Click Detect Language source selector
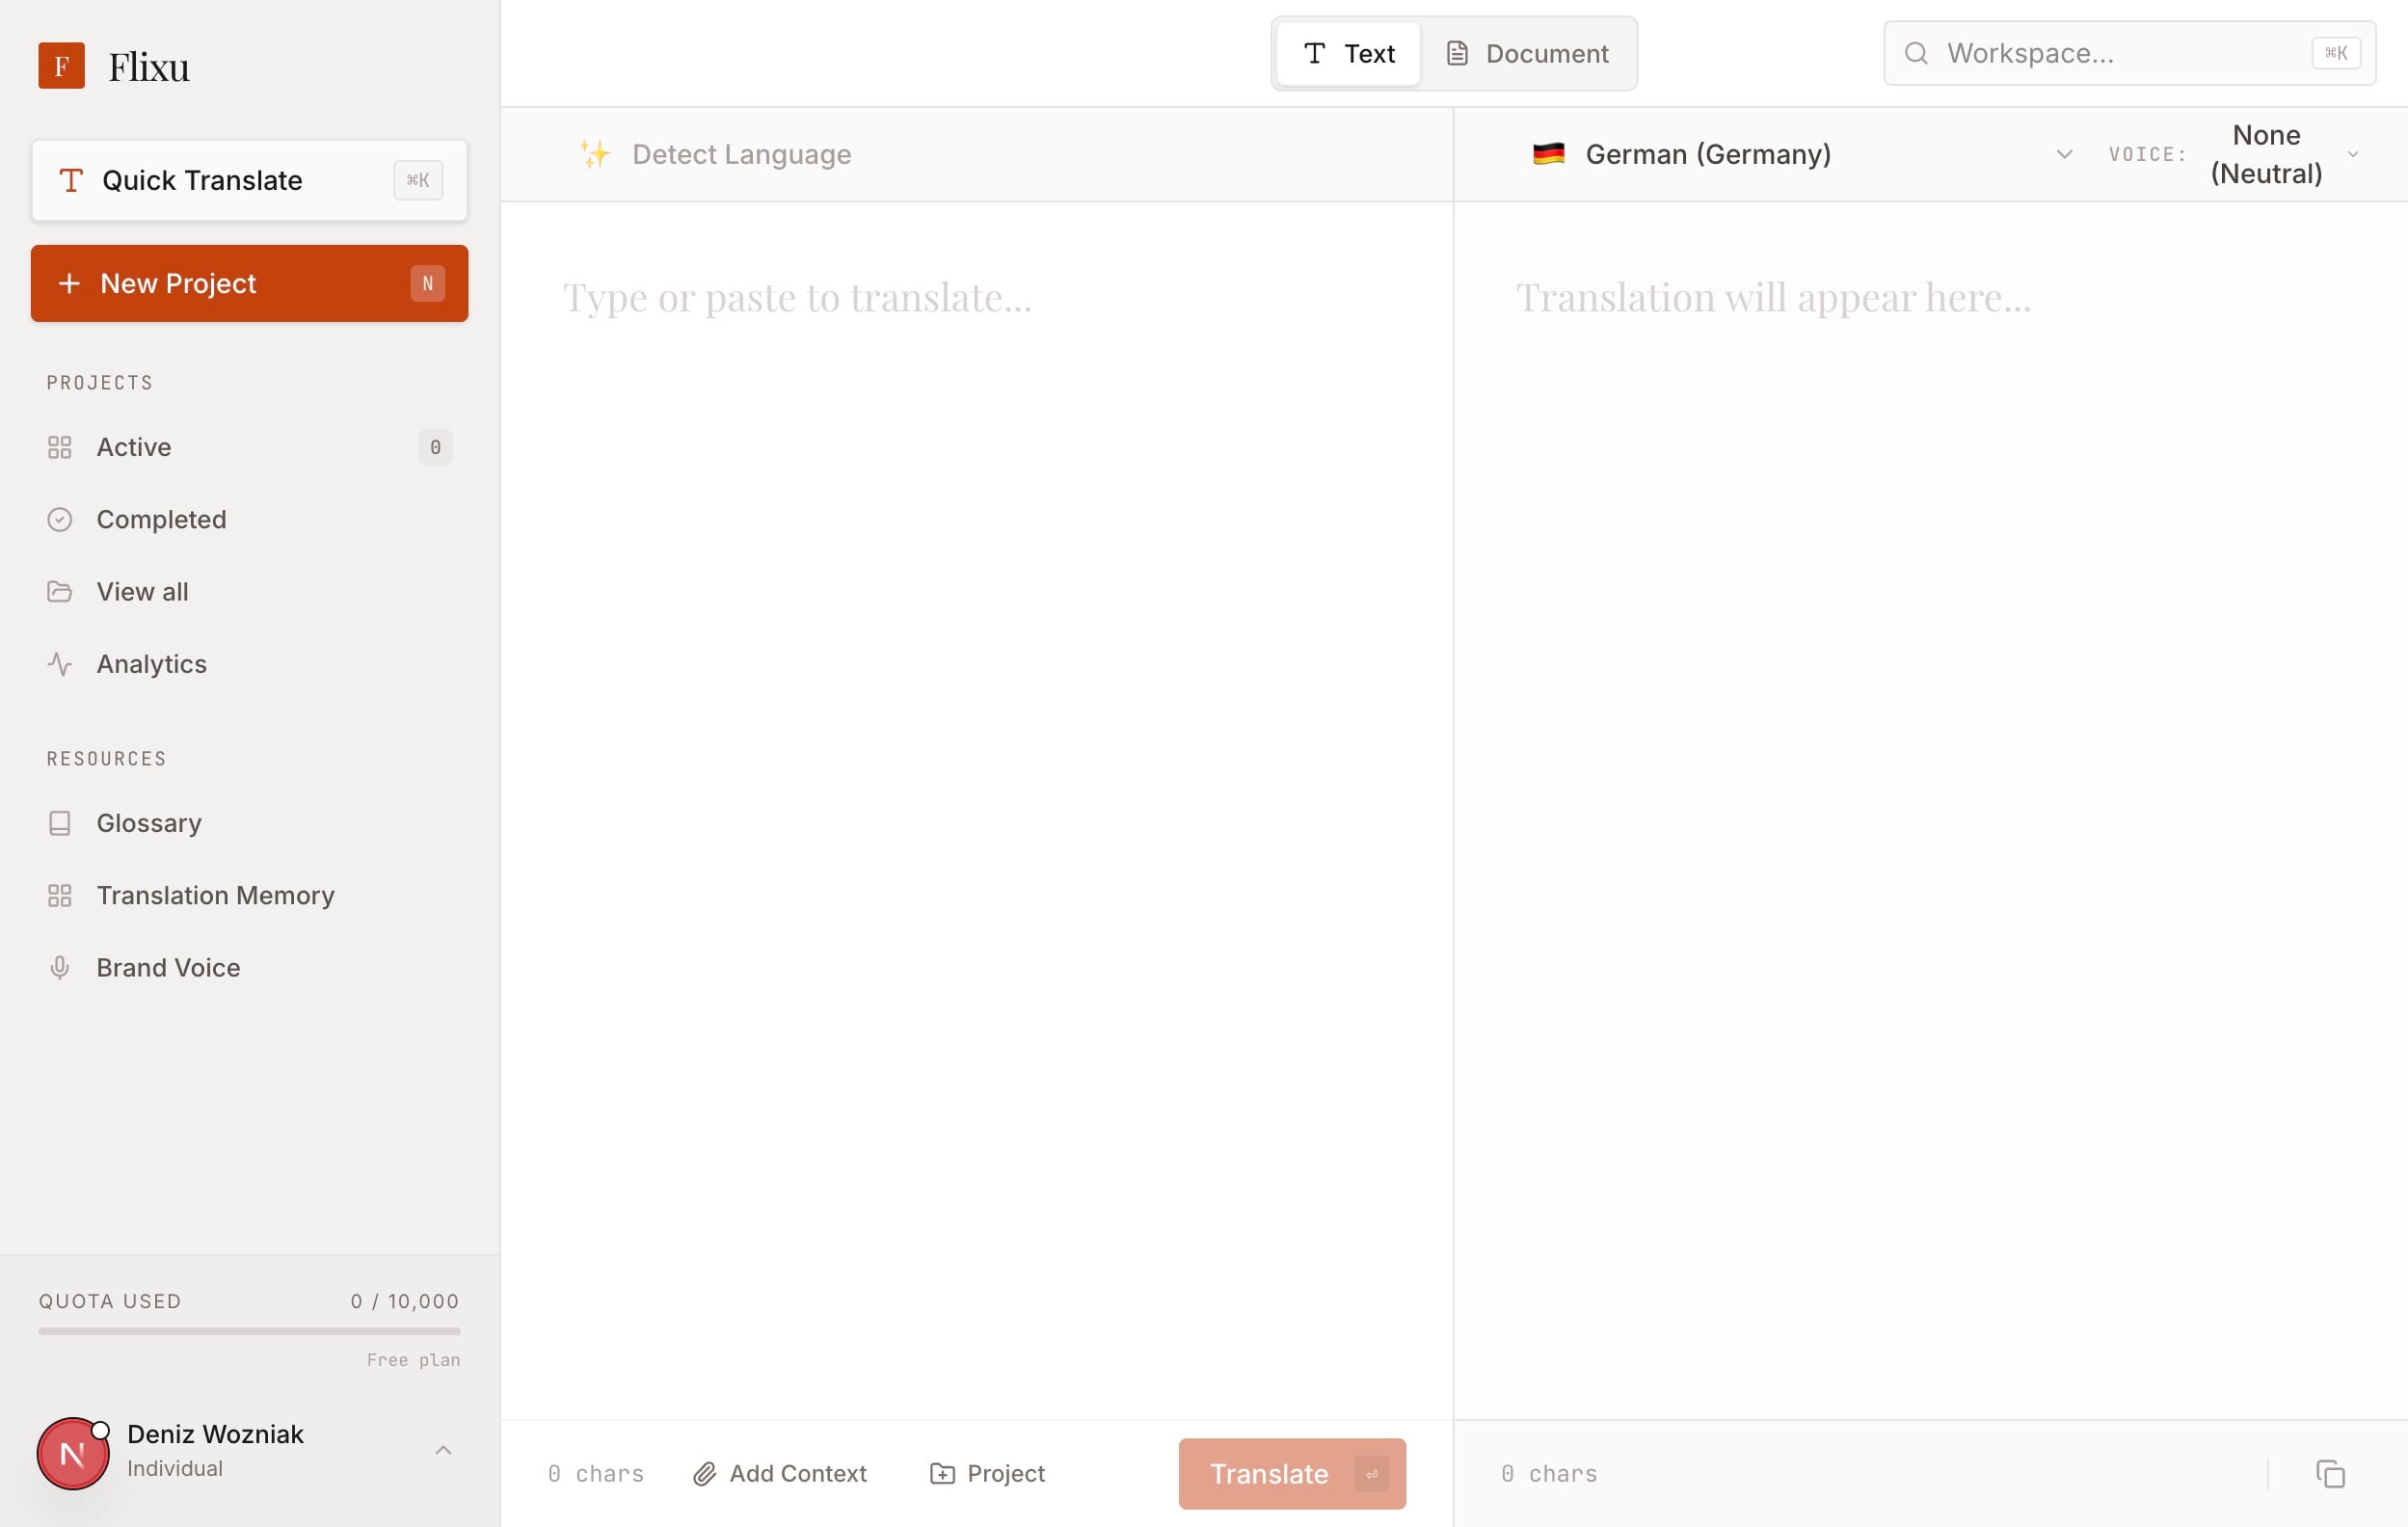2408x1527 pixels. point(740,154)
